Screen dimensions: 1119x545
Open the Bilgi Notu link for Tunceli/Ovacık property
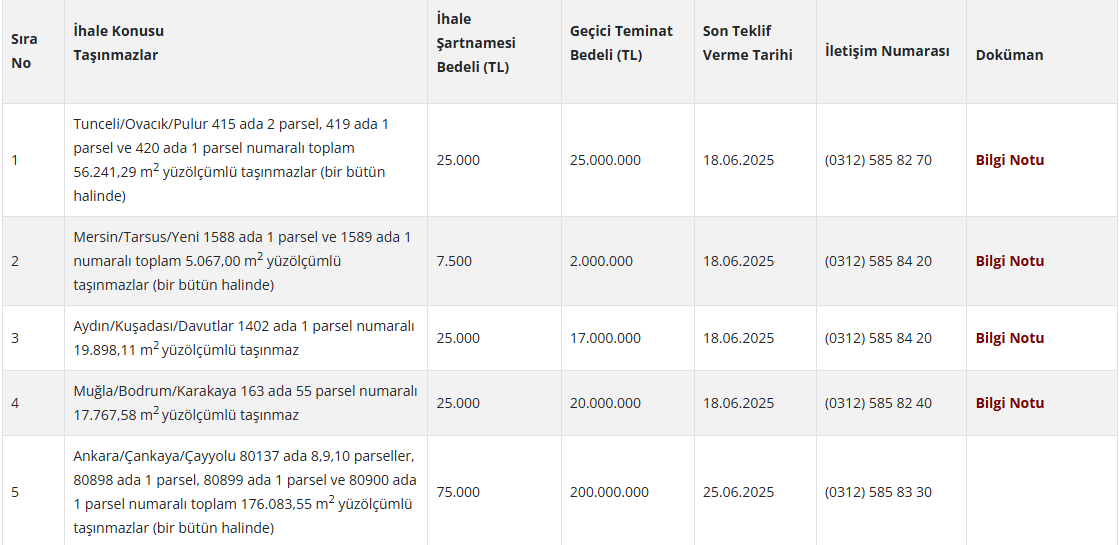point(1009,160)
